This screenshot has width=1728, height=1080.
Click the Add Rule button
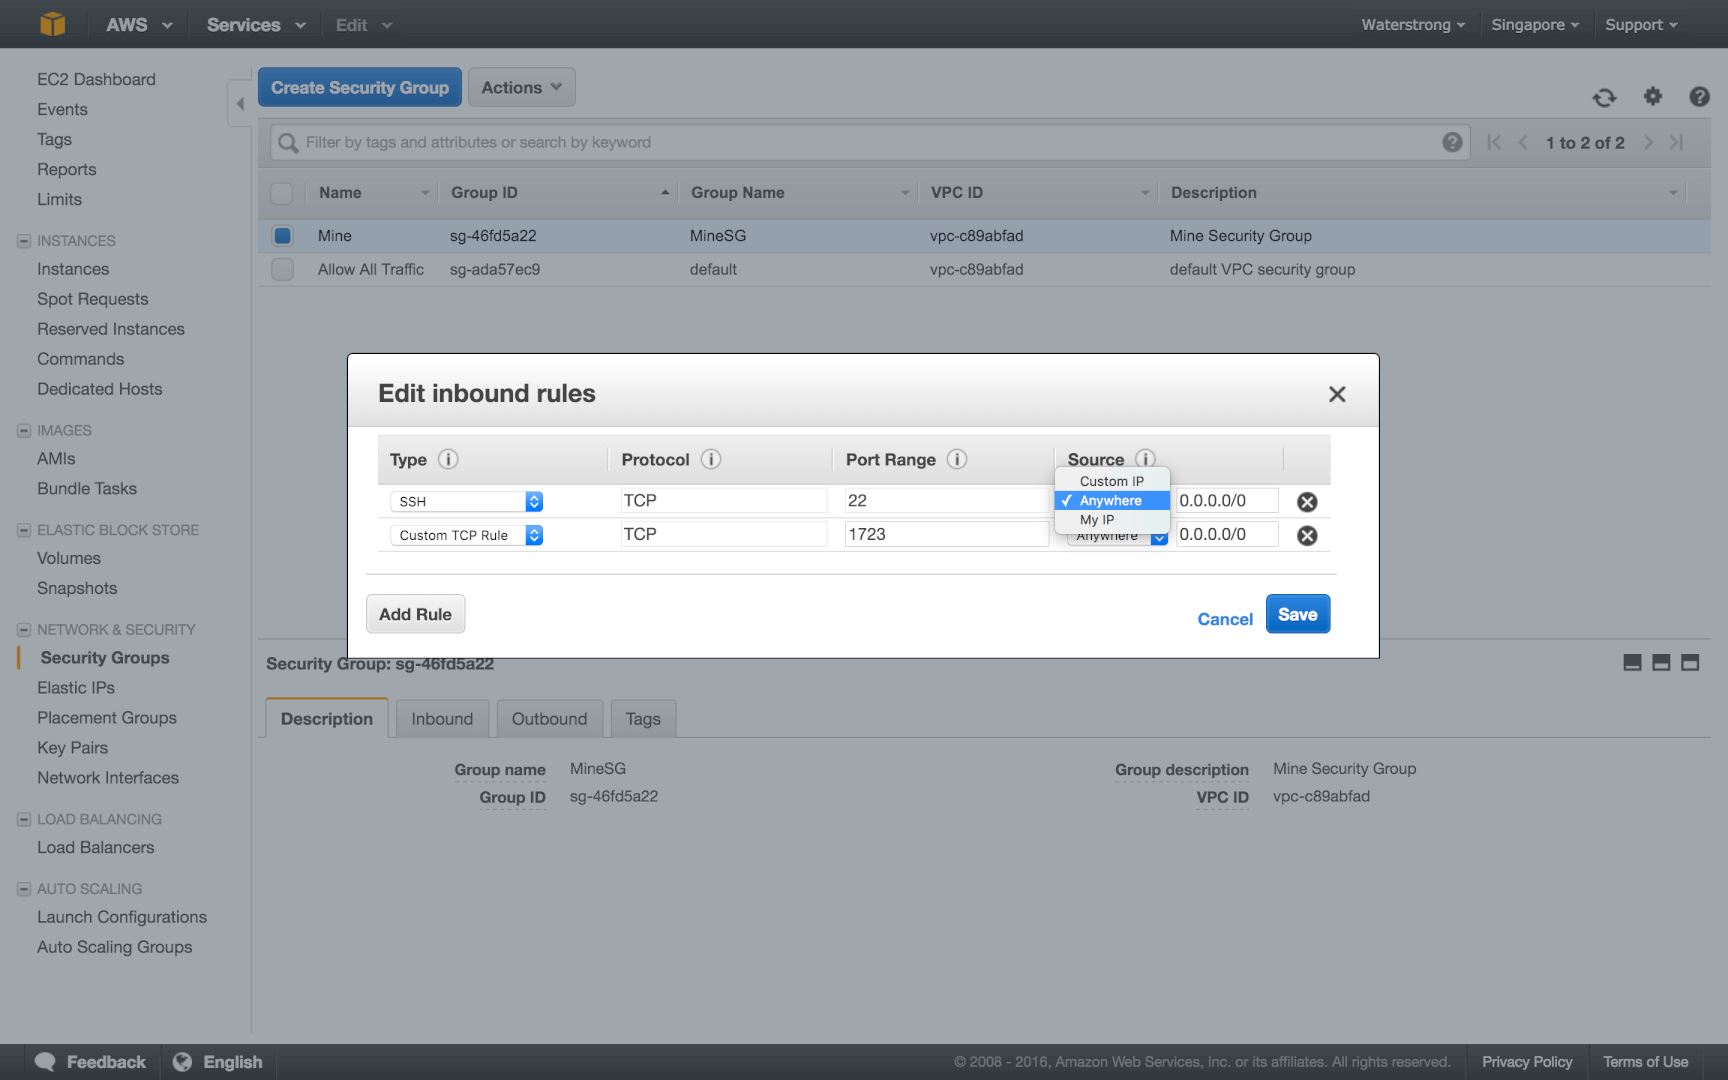415,614
